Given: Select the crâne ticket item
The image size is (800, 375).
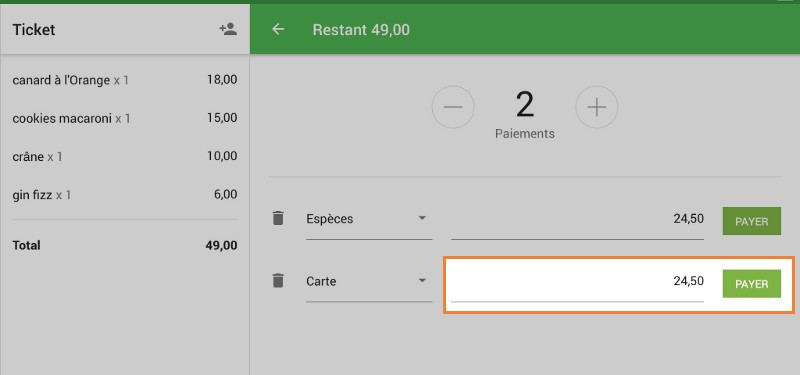Looking at the screenshot, I should tap(125, 157).
